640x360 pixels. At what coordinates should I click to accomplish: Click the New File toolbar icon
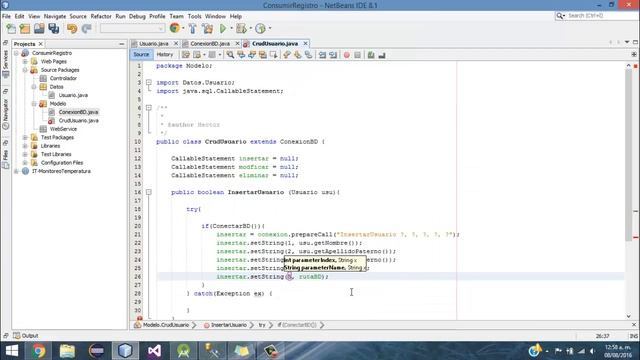pos(11,29)
